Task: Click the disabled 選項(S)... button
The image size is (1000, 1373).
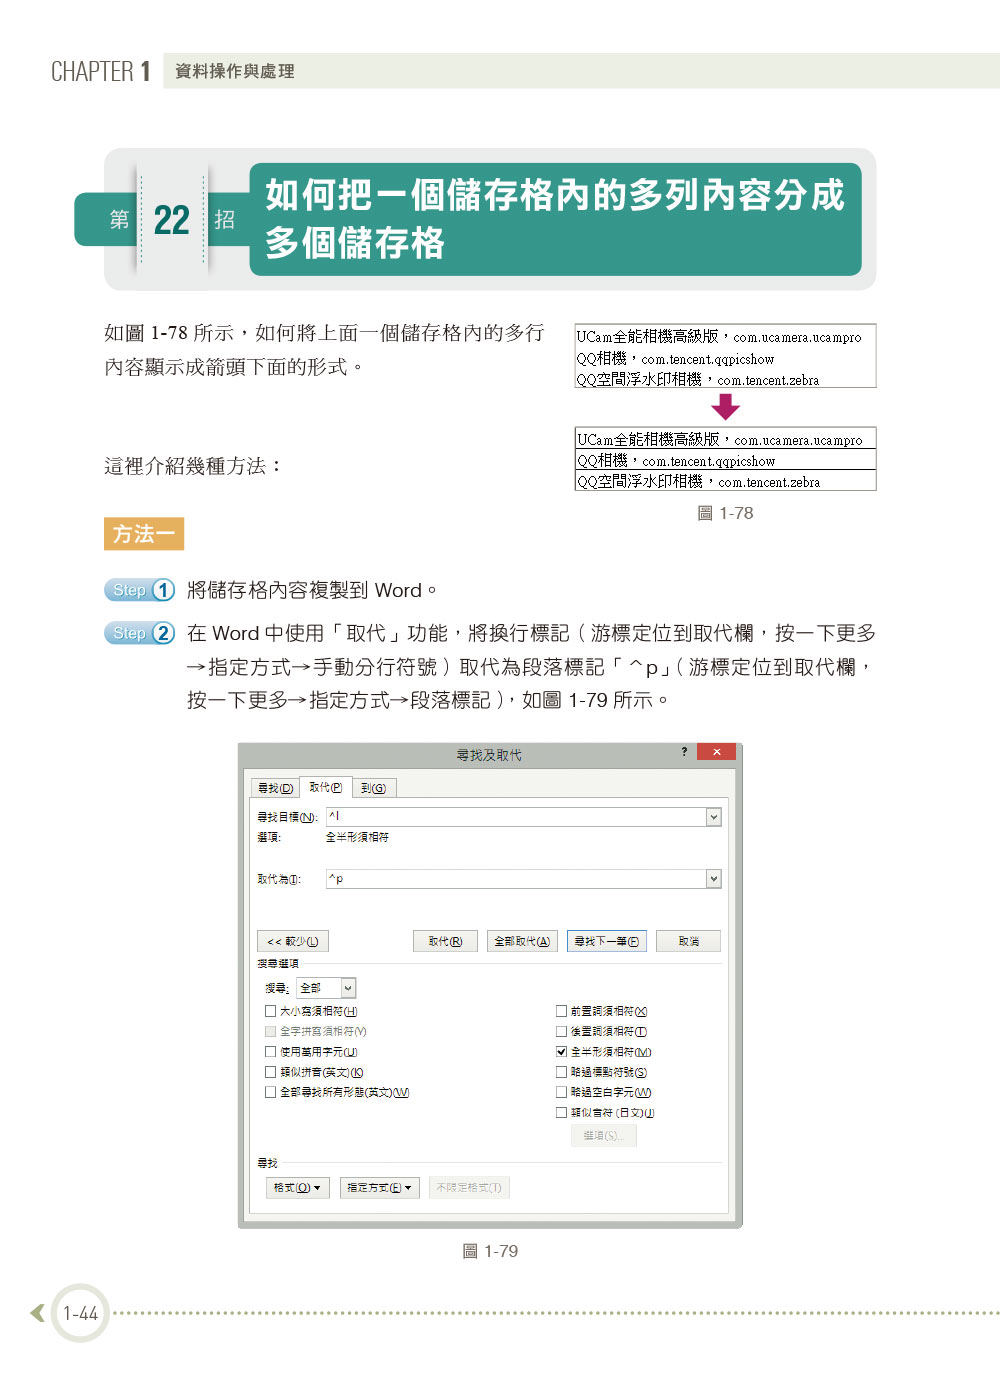Action: [x=603, y=1136]
